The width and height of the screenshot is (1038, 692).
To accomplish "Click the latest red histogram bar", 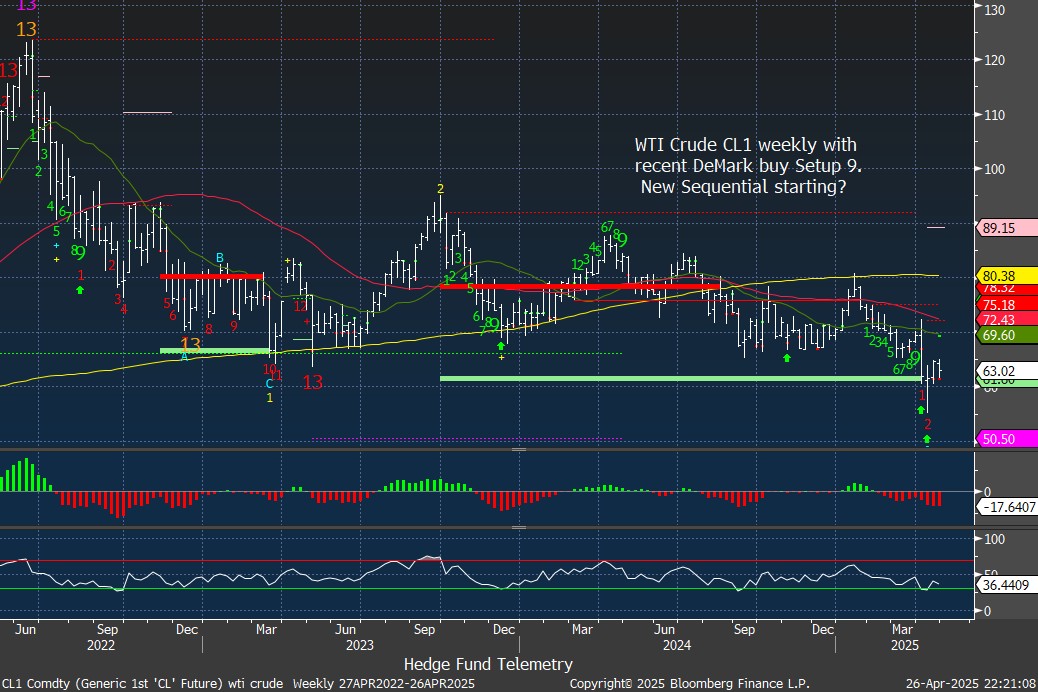I will pyautogui.click(x=939, y=499).
